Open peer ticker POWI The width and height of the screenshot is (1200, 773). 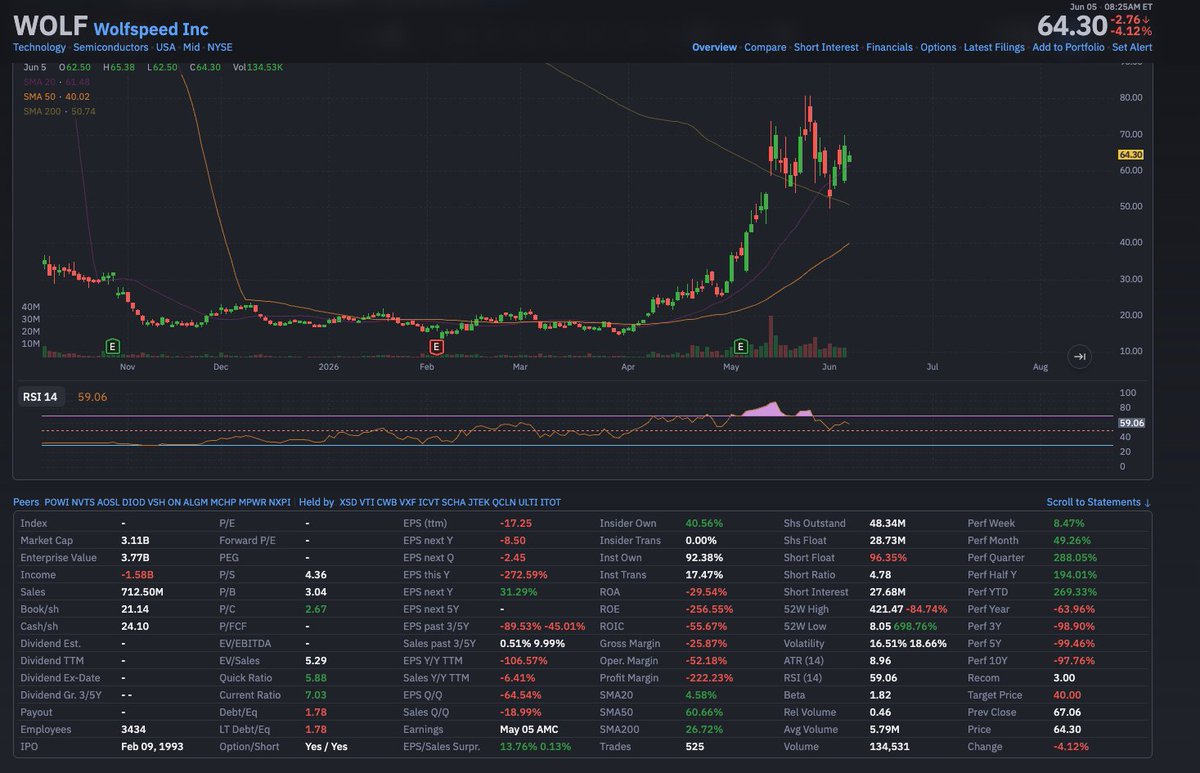coord(57,502)
